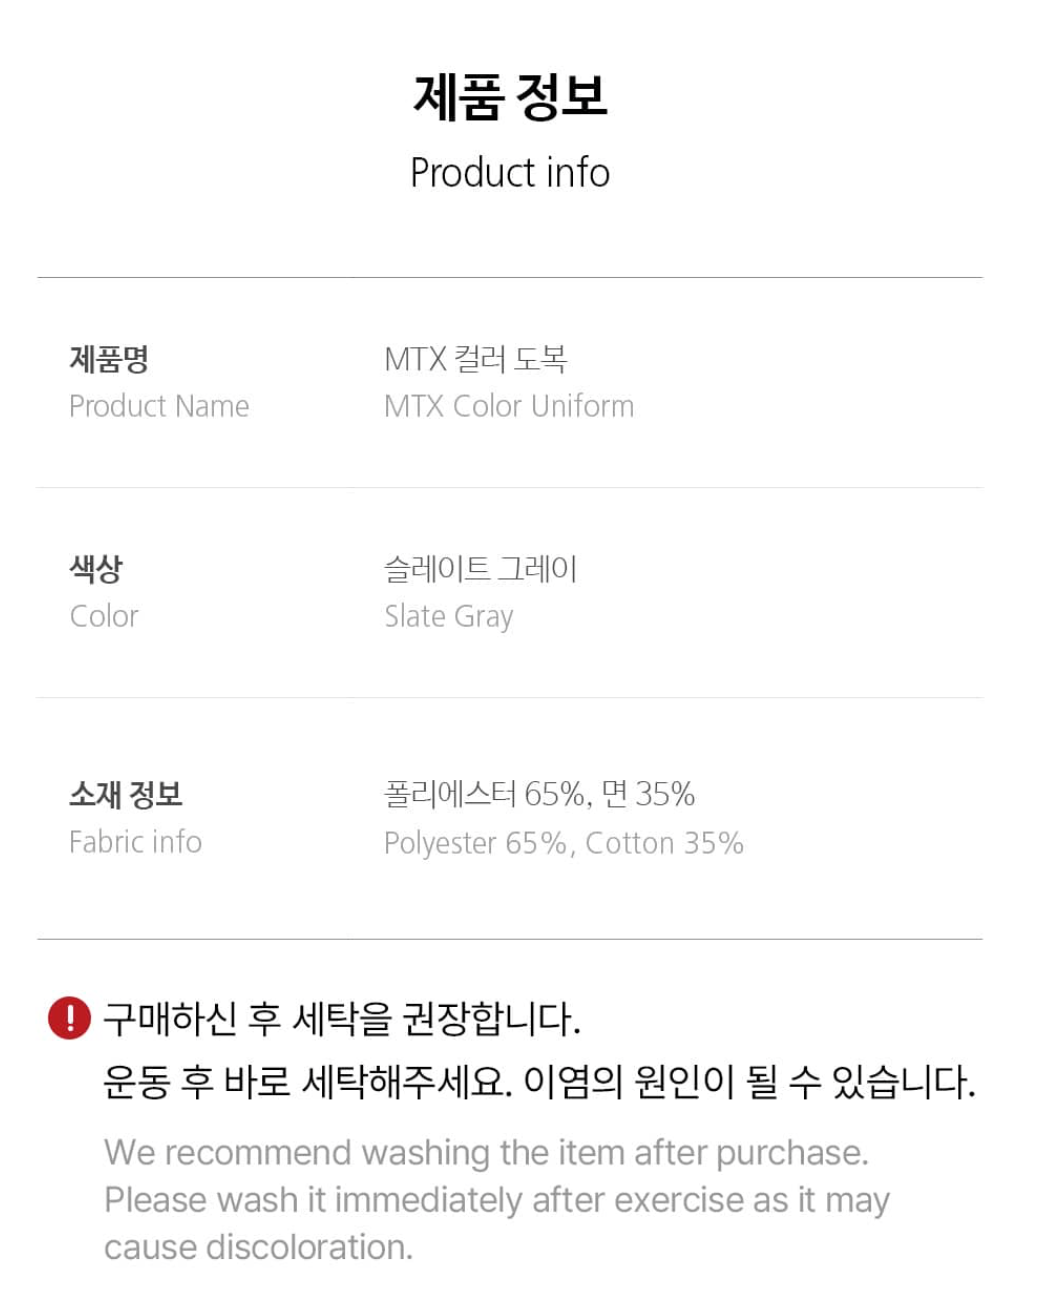The width and height of the screenshot is (1038, 1308).
Task: Click the 색상 row label
Action: tap(96, 569)
